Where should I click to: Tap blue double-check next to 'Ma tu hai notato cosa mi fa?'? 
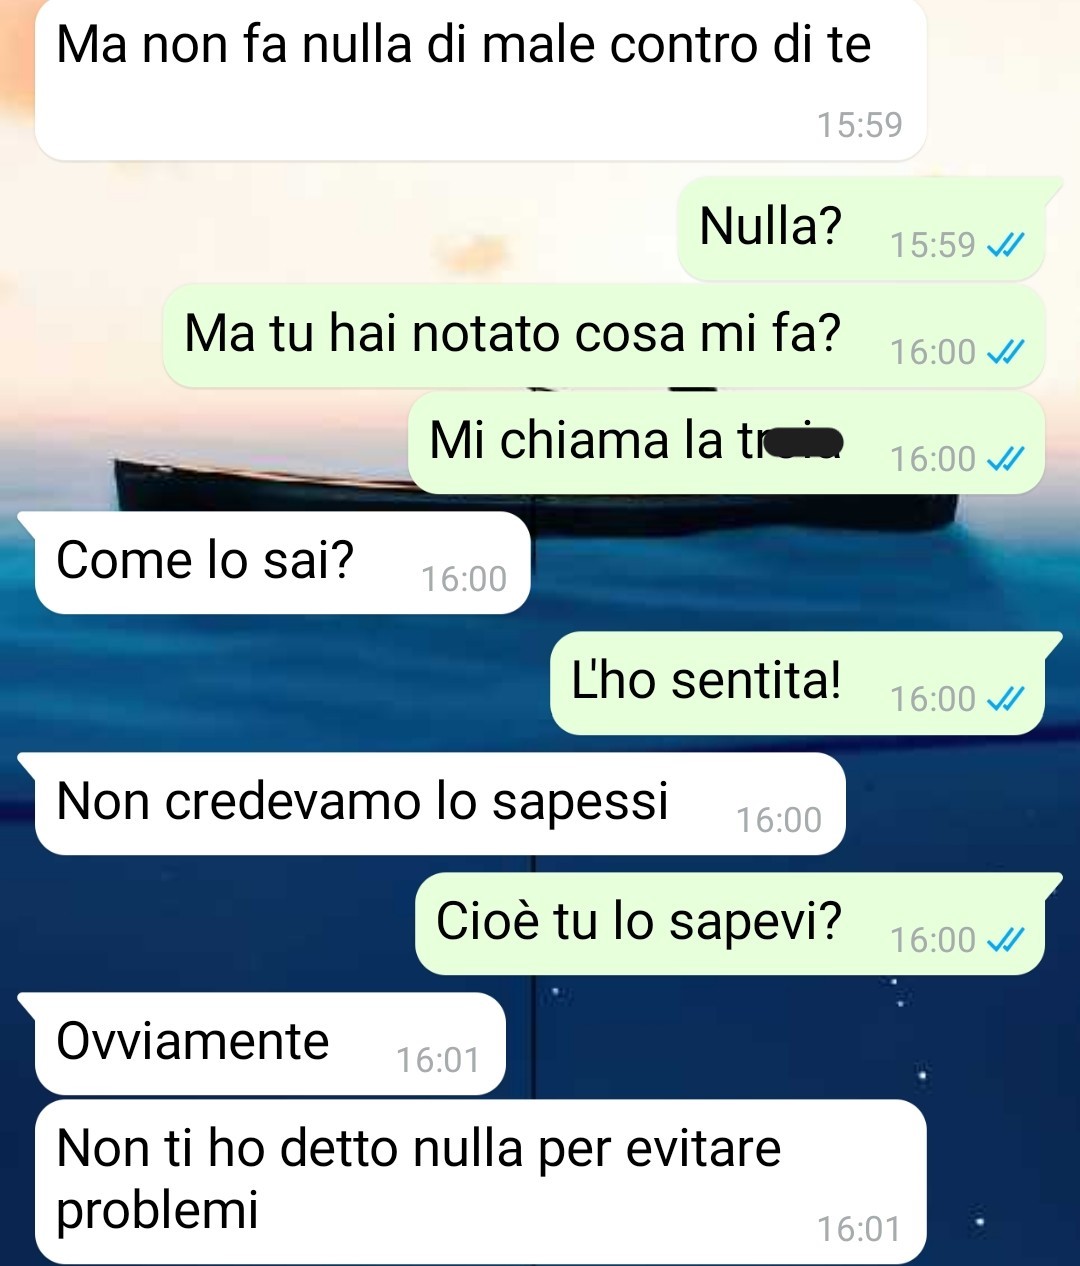1006,352
